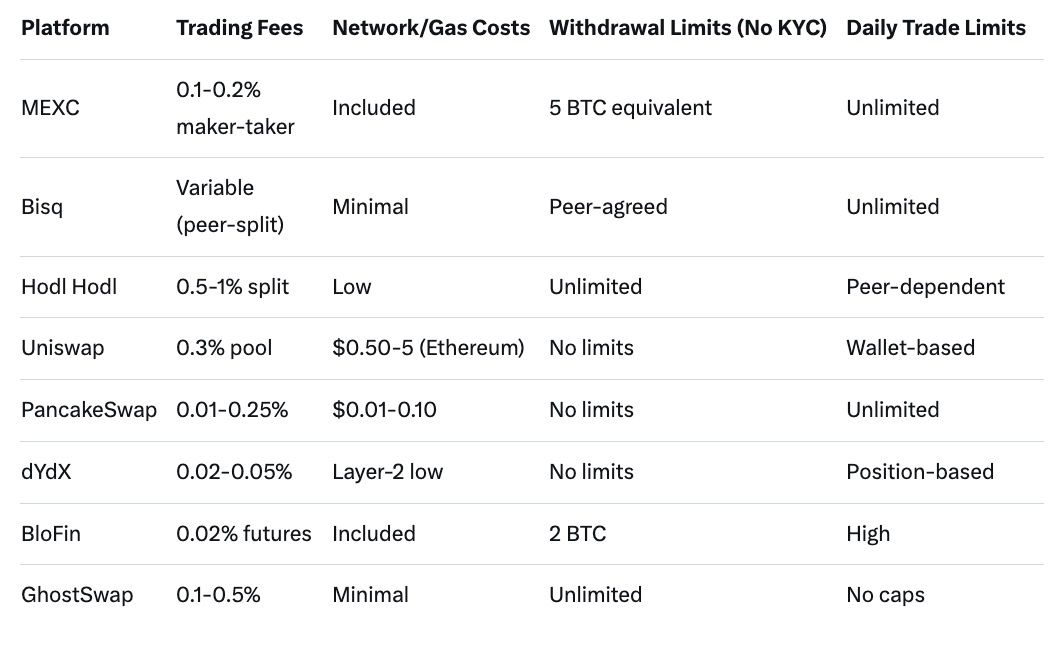Click the Network/Gas Costs column header
This screenshot has height=646, width=1054.
(431, 28)
